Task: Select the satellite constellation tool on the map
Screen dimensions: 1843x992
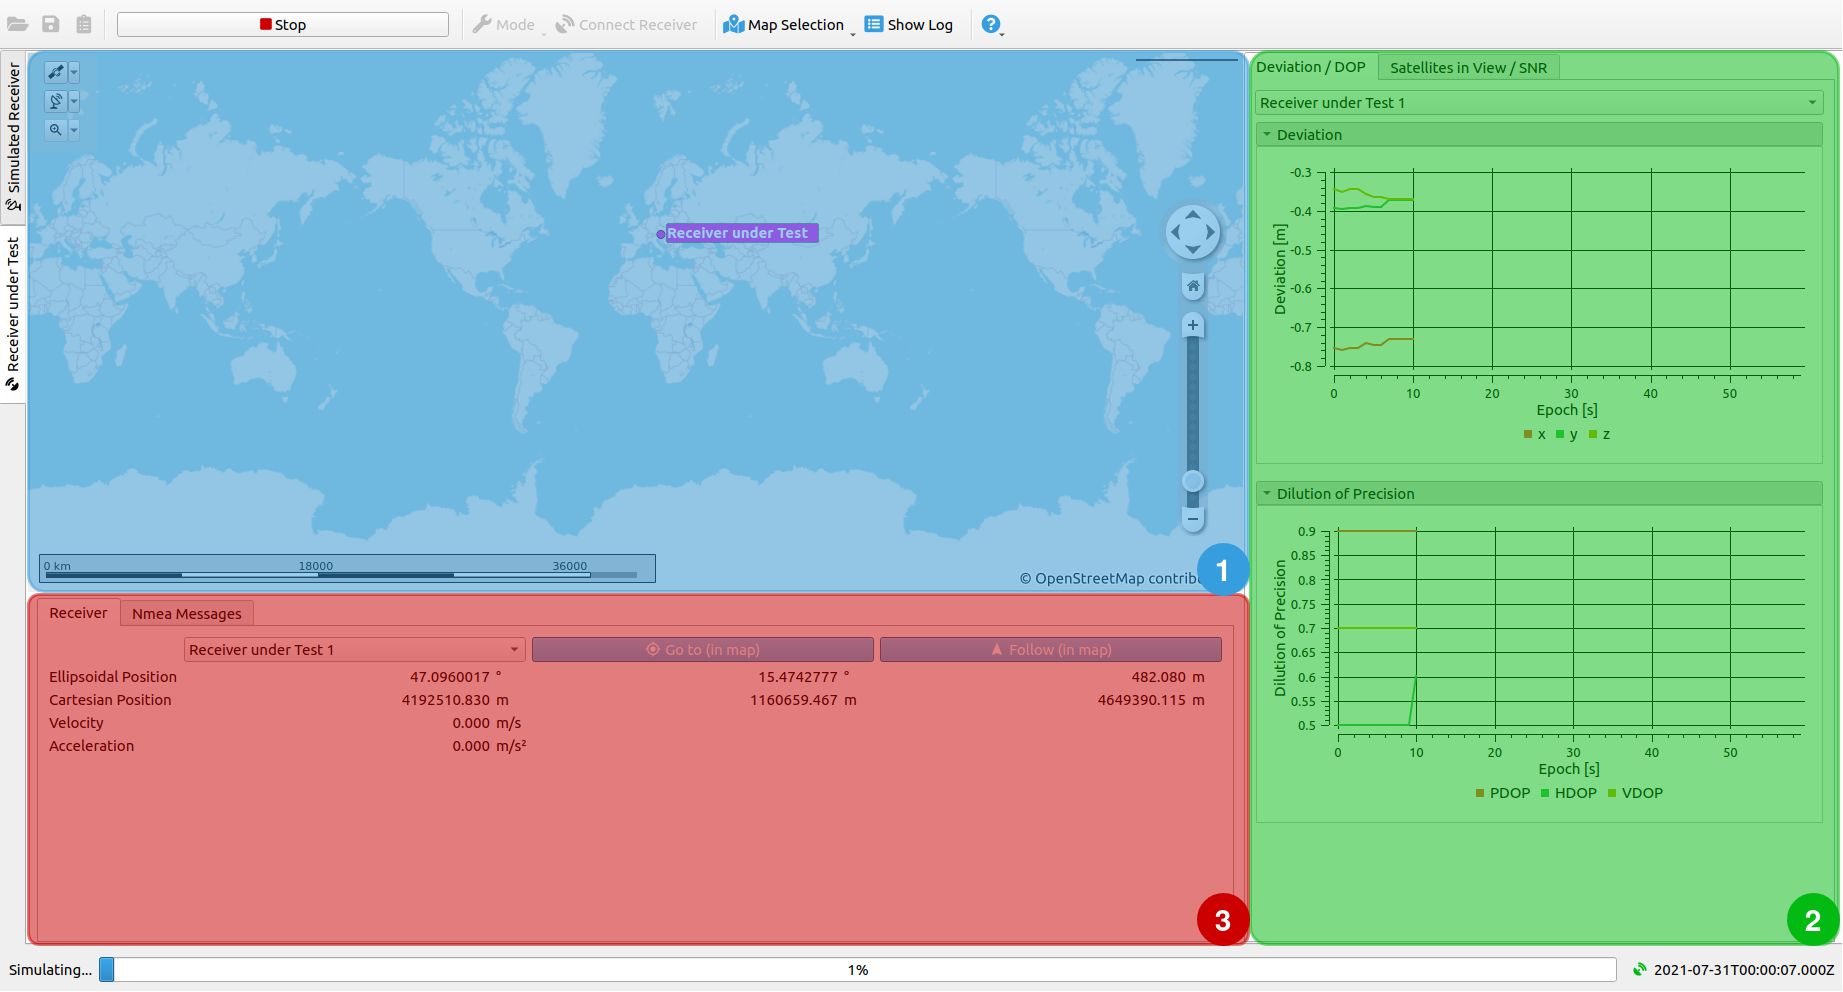Action: pyautogui.click(x=56, y=71)
